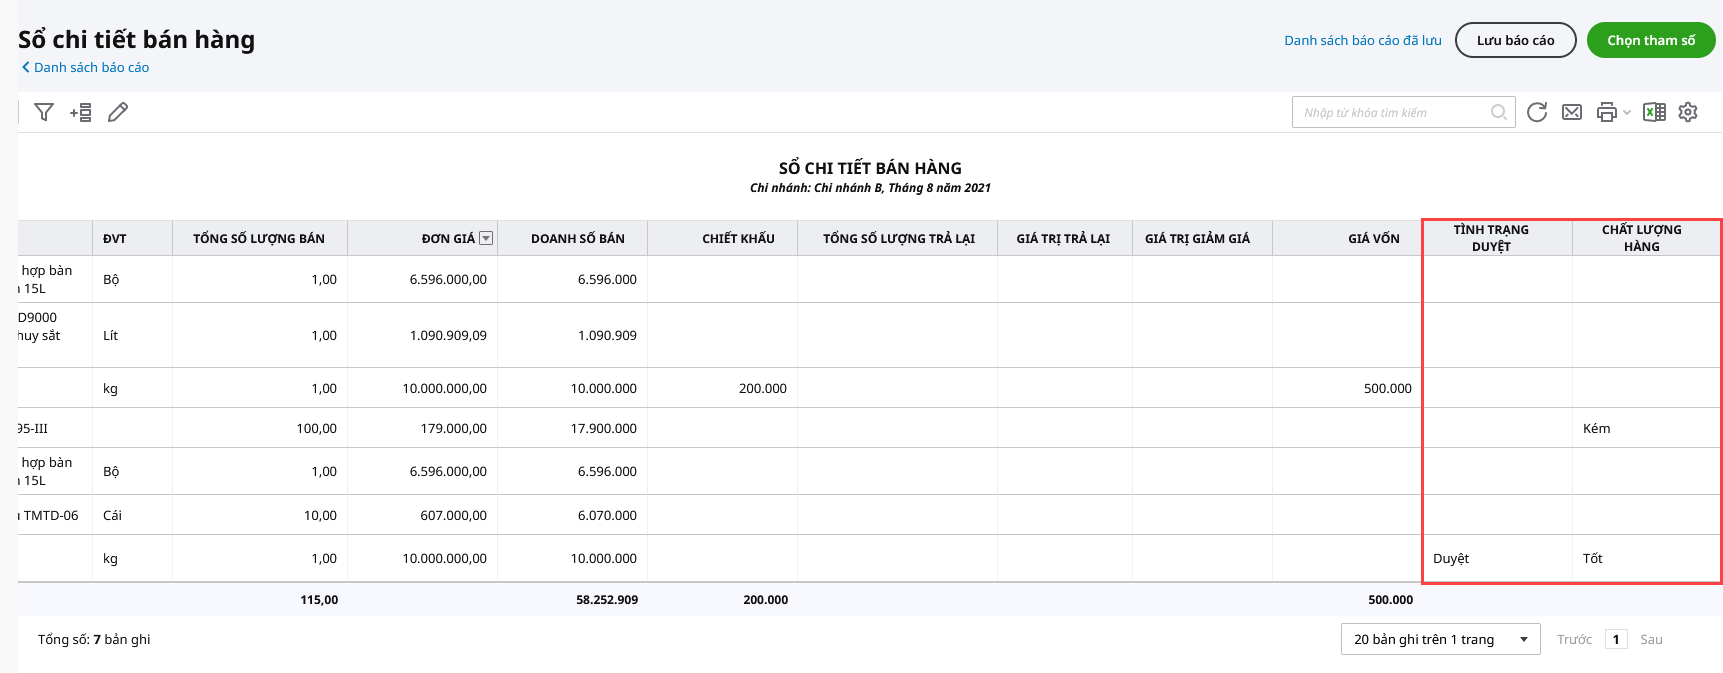Expand the print options arrow
The height and width of the screenshot is (673, 1723).
click(1627, 112)
